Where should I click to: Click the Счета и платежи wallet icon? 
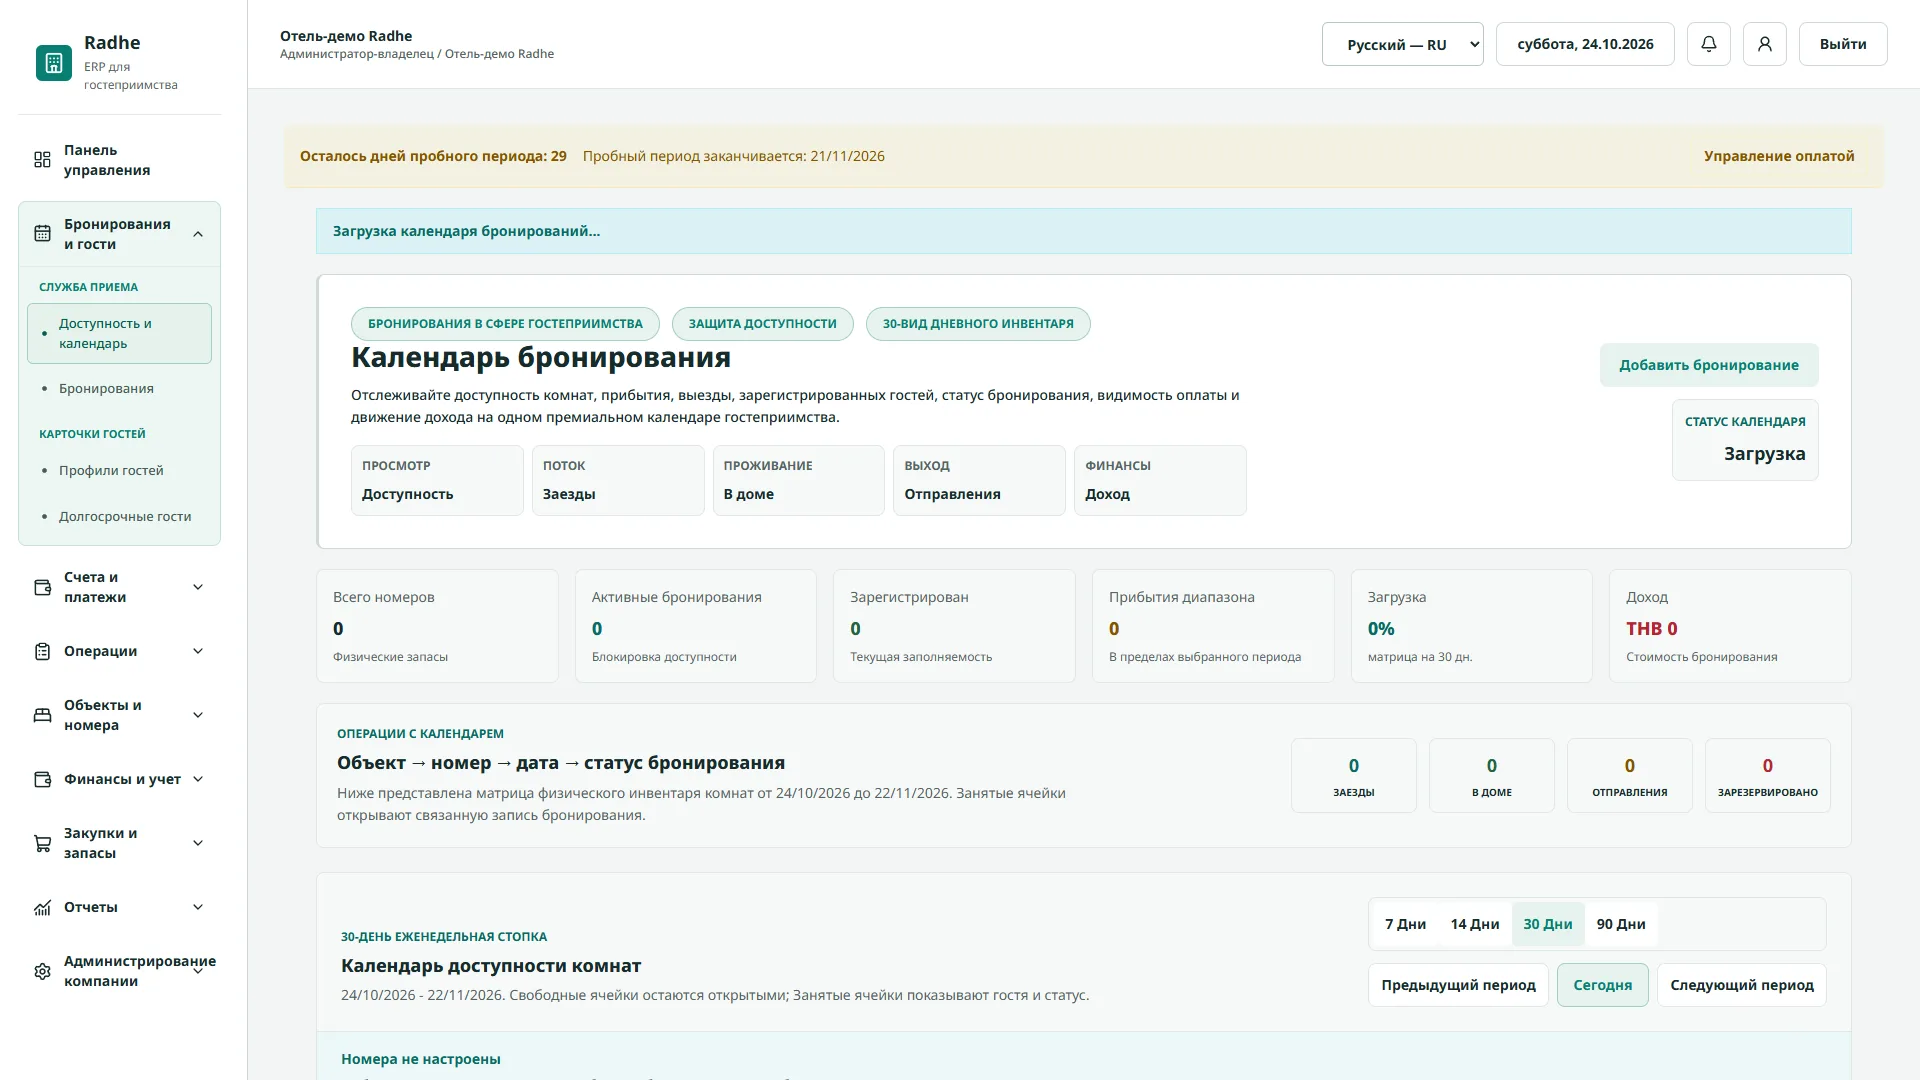(42, 587)
